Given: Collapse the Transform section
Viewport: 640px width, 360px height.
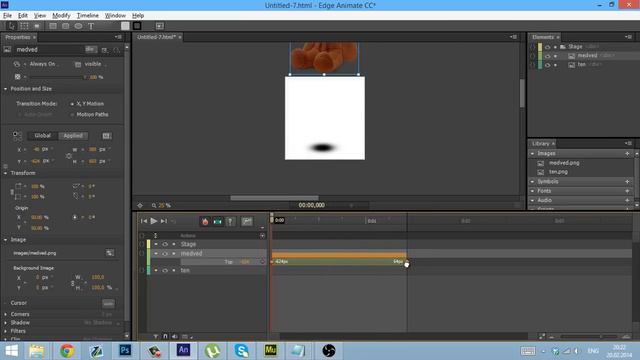Looking at the screenshot, I should (6, 173).
